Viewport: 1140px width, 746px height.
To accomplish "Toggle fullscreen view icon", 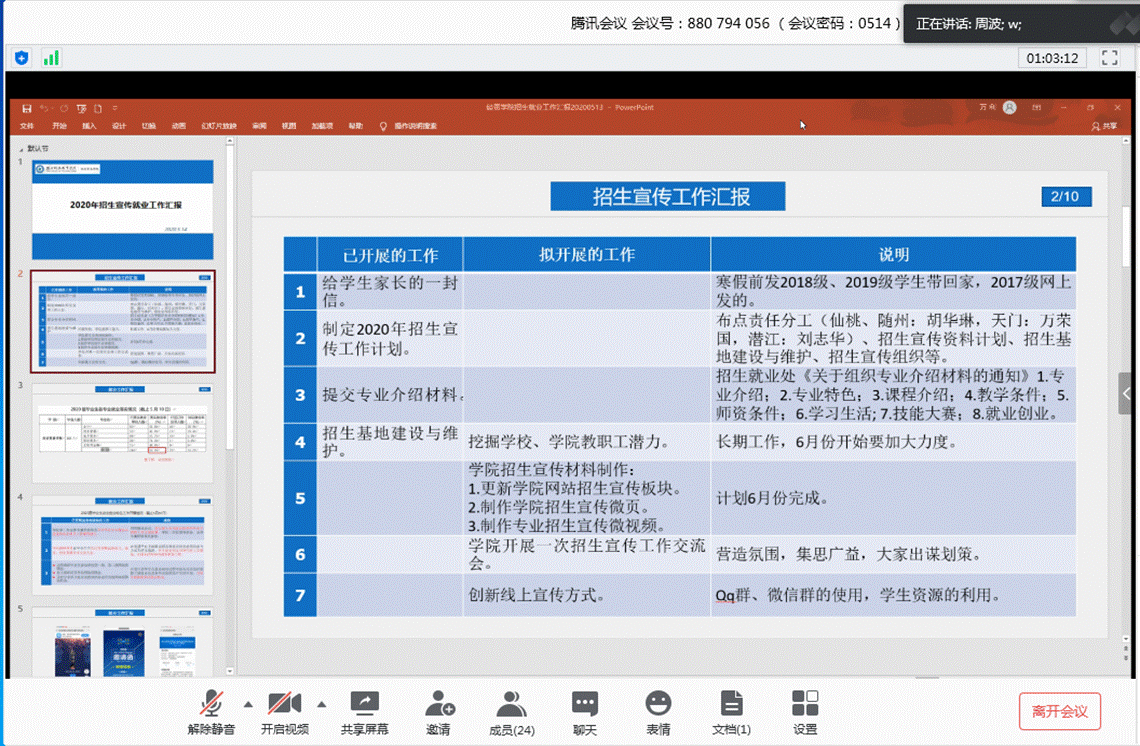I will pyautogui.click(x=1109, y=57).
